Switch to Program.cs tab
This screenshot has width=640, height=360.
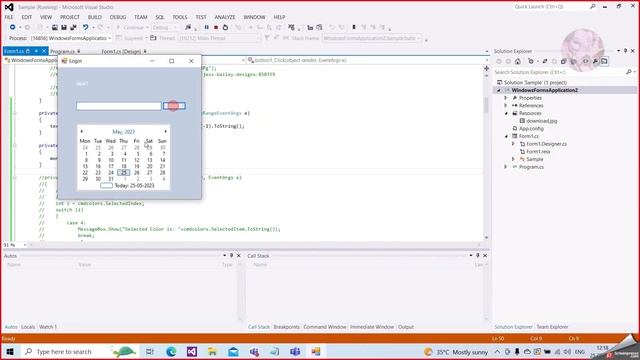(62, 51)
